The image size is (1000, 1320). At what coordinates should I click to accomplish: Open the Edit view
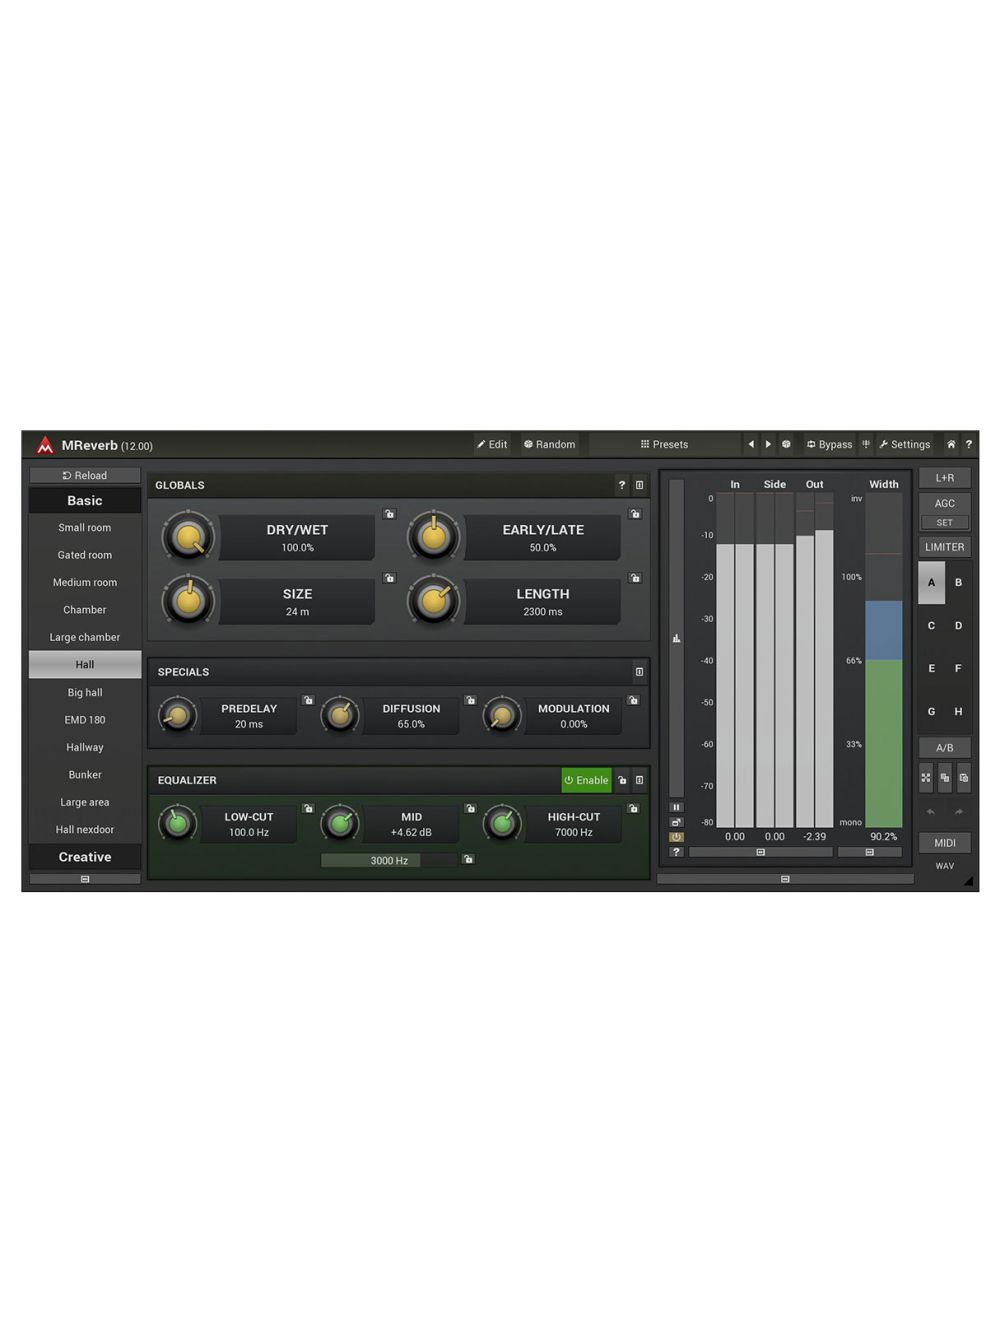[x=492, y=444]
